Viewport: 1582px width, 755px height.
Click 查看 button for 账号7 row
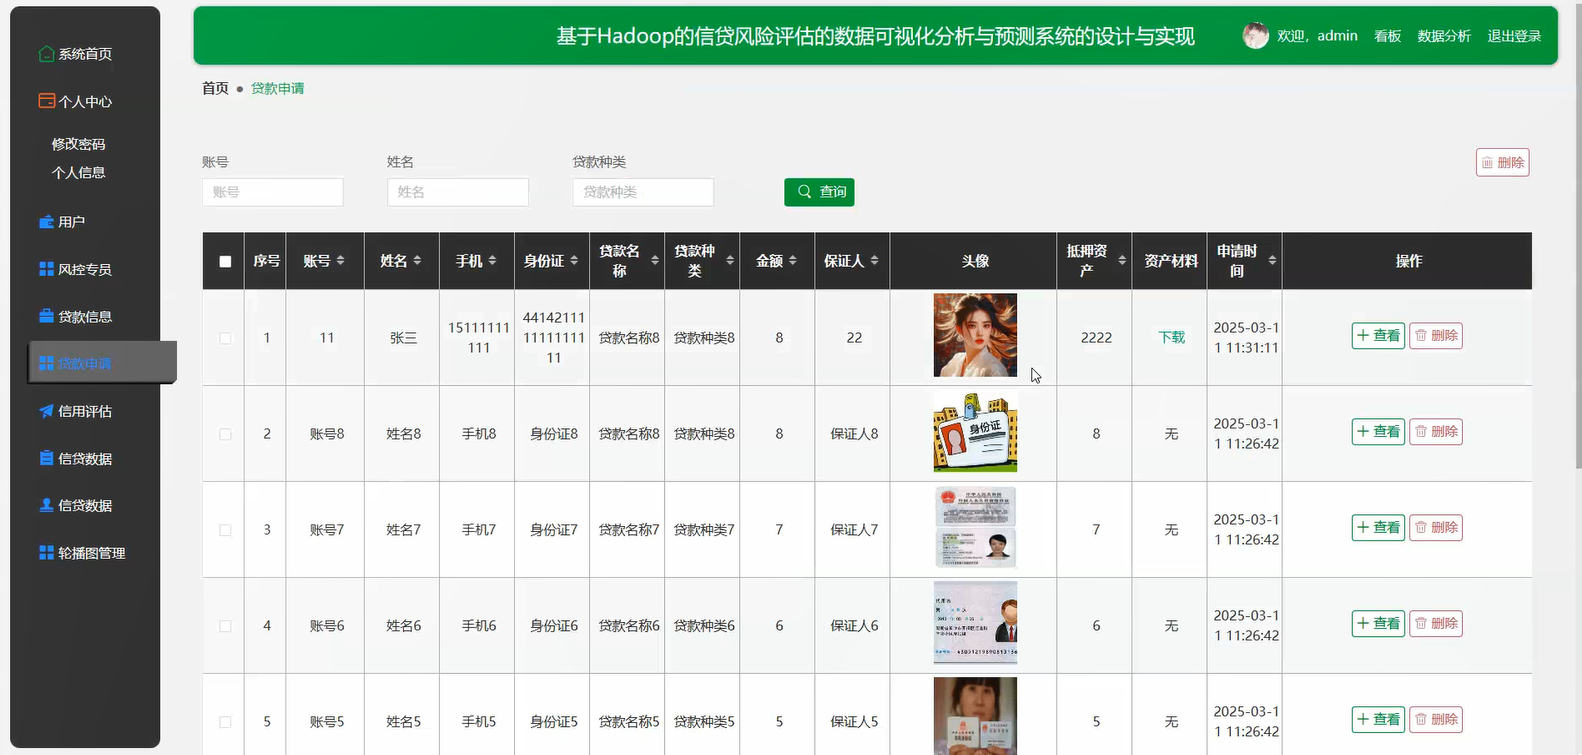[1378, 528]
